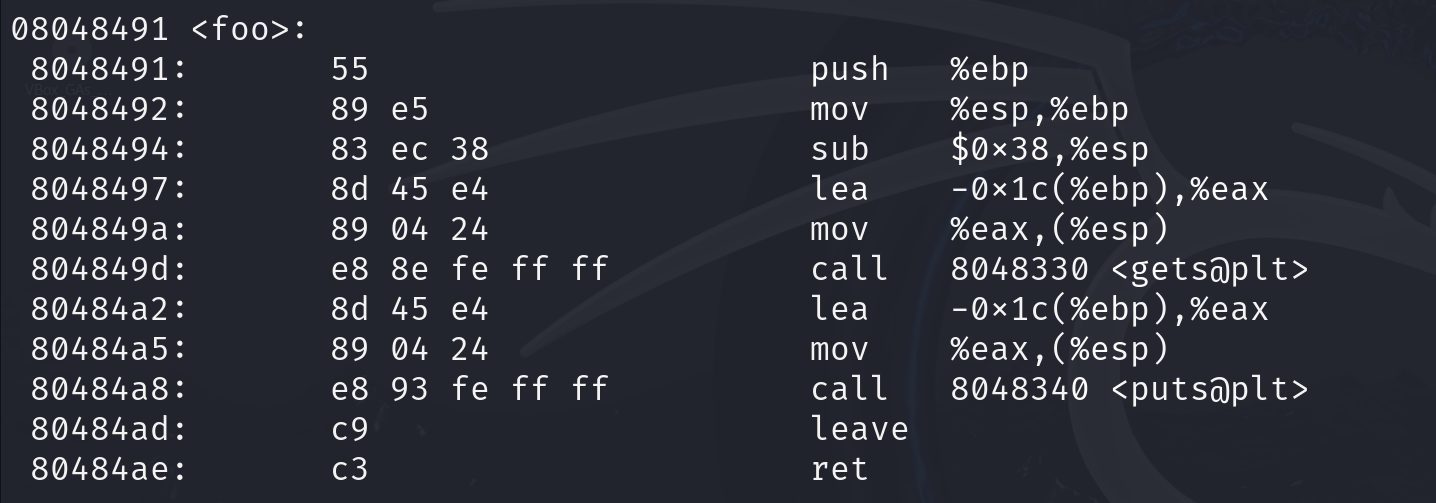
Task: Click the $0x38,%esp operand text
Action: point(1049,149)
